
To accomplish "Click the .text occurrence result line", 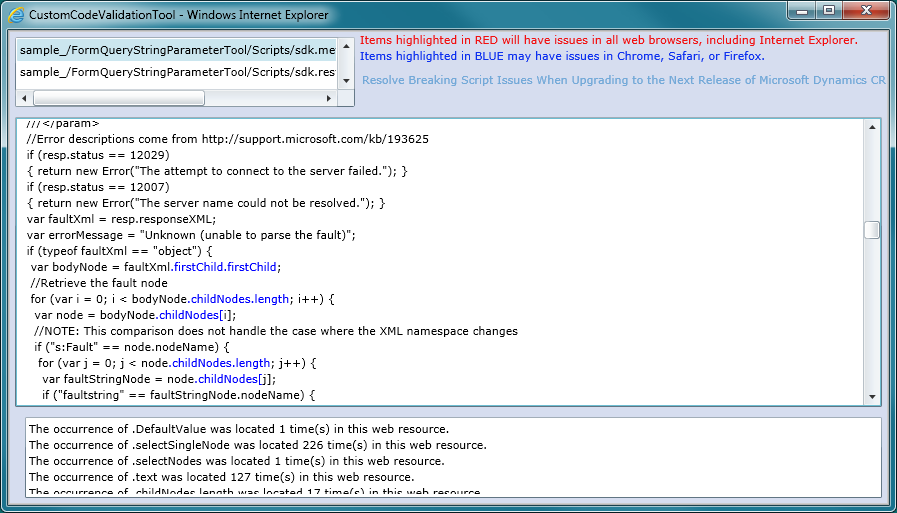I will coord(238,477).
